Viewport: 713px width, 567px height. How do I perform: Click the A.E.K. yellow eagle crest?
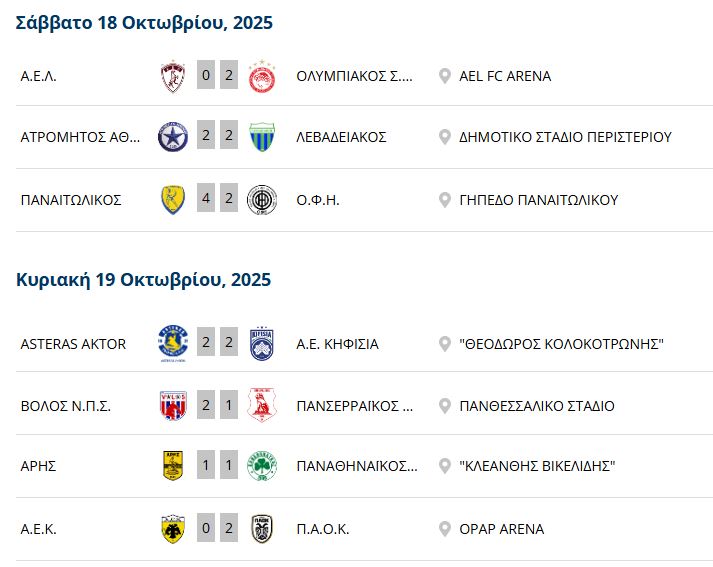pos(173,529)
